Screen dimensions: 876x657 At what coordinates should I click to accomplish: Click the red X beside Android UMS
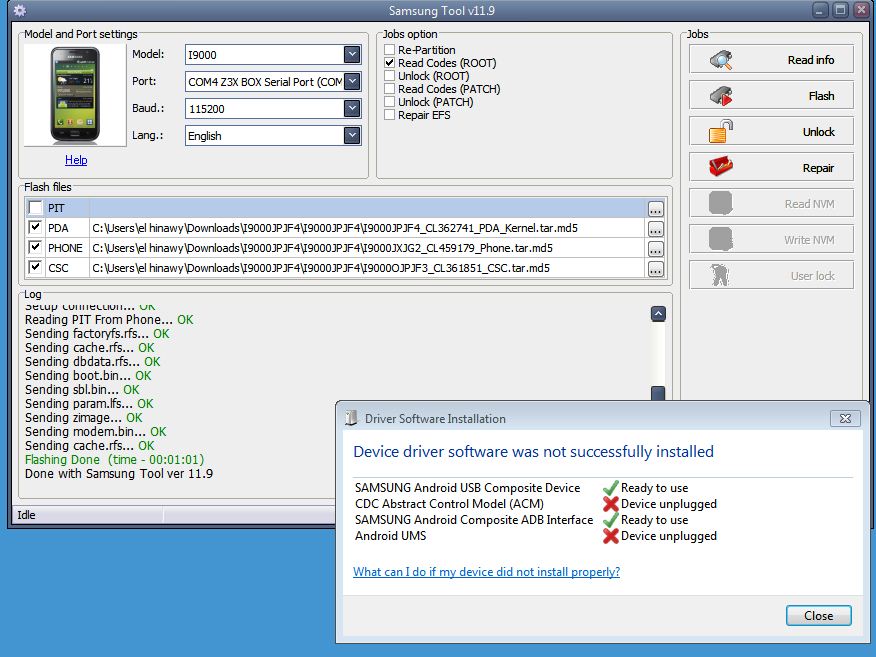coord(611,536)
